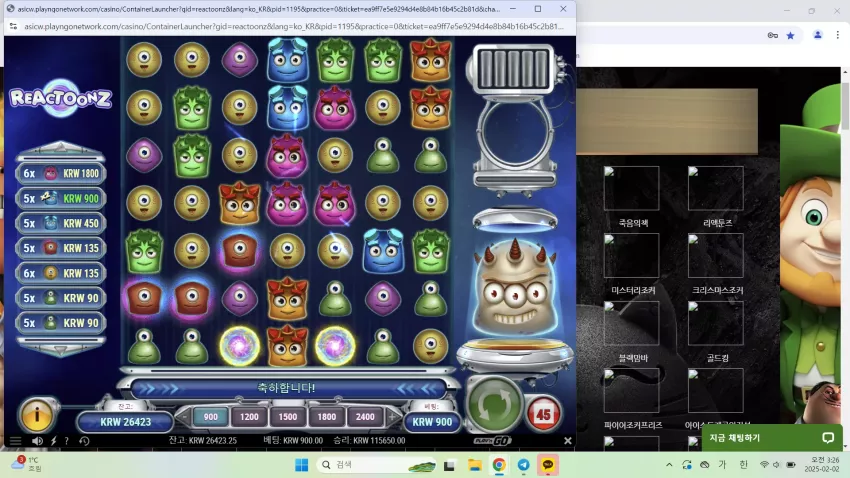Open the 리액툰즈 game thumbnail
Viewport: 850px width, 478px height.
pyautogui.click(x=716, y=189)
